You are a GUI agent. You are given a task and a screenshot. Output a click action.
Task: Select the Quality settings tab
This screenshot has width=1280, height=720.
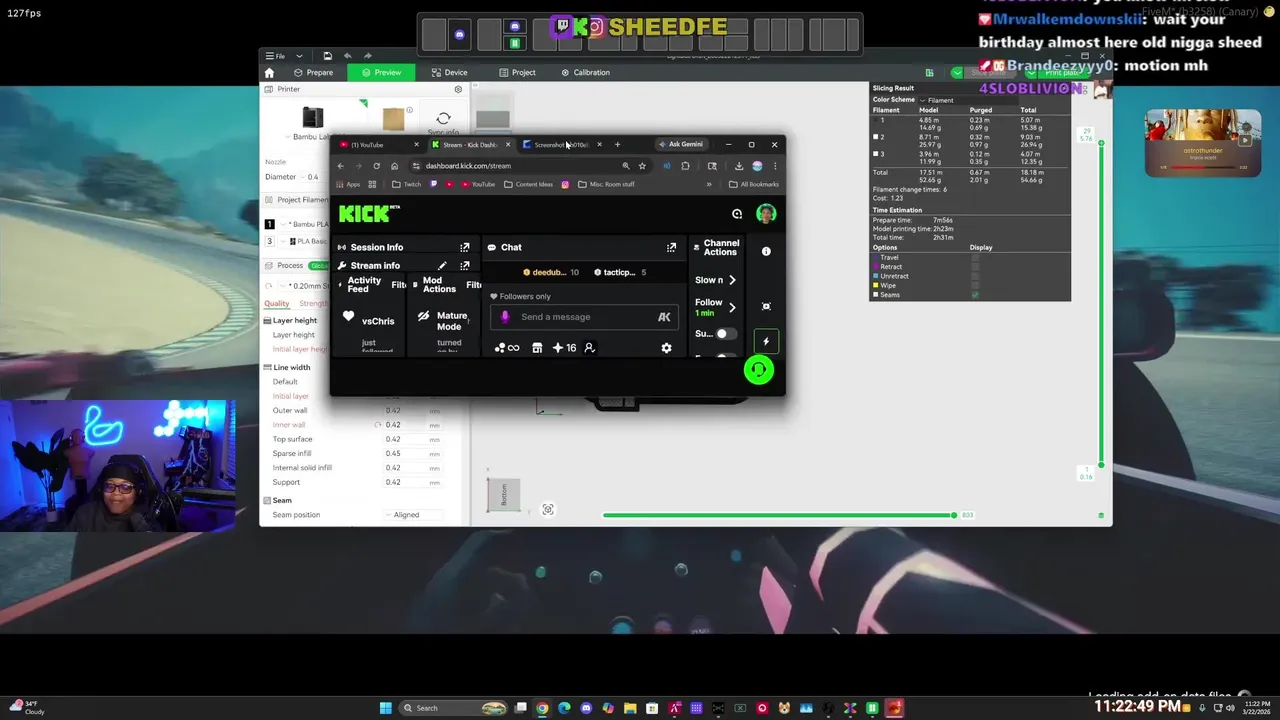tap(277, 303)
